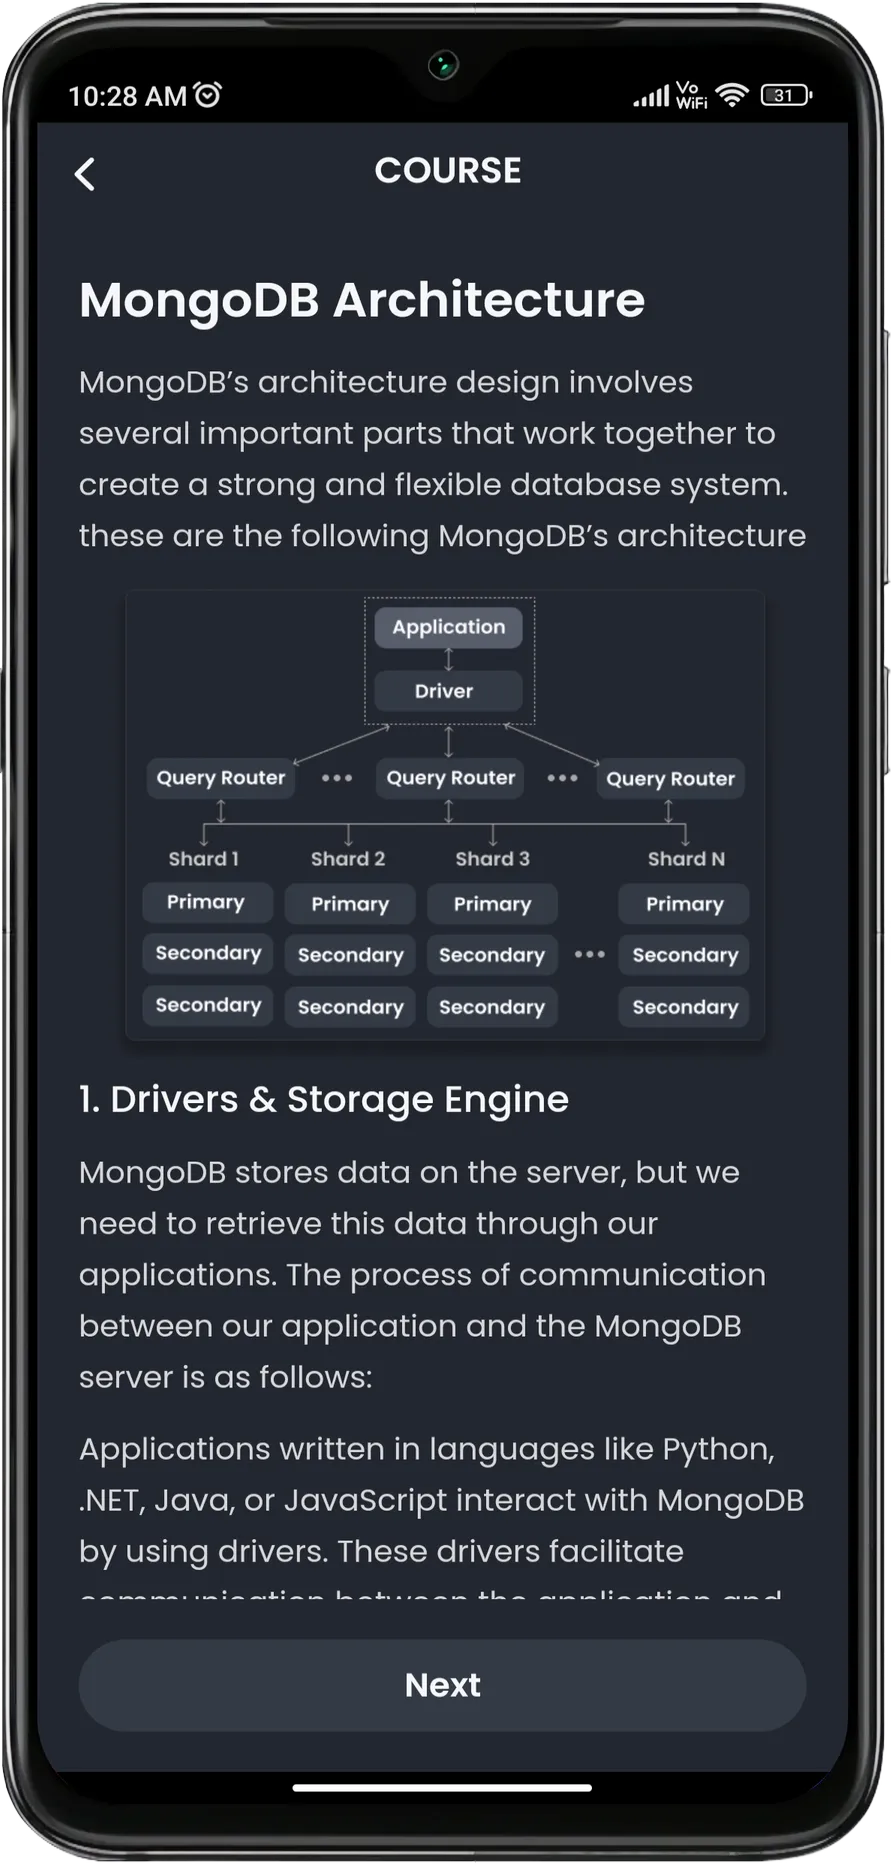
Task: Tap Primary box under Shard 1
Action: tap(207, 902)
